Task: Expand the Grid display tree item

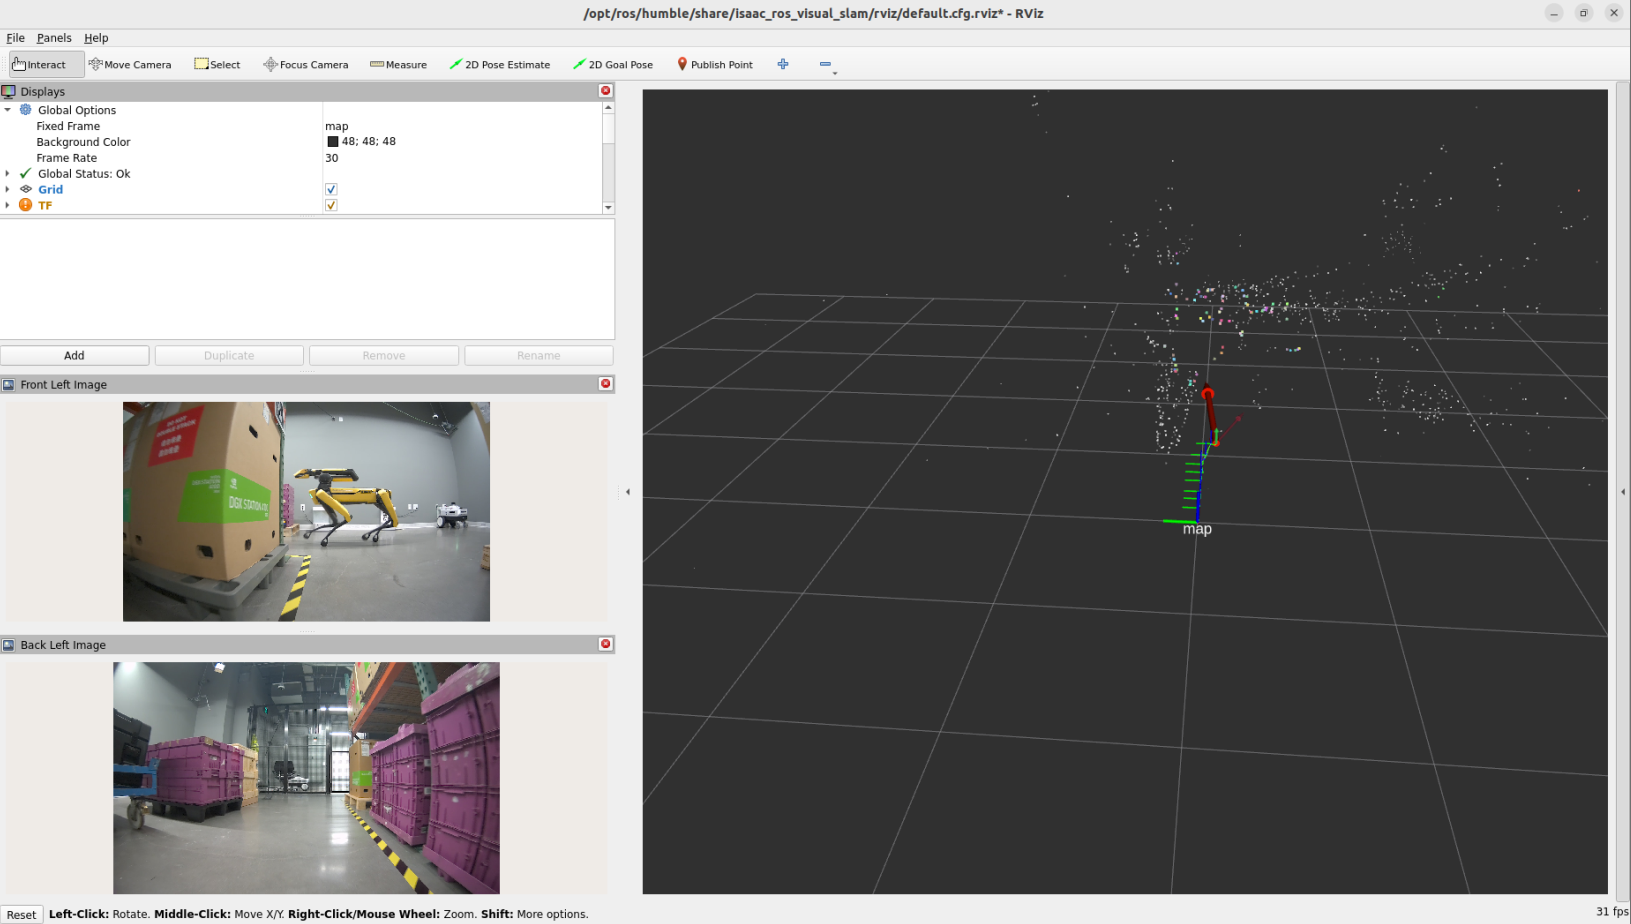Action: pos(8,189)
